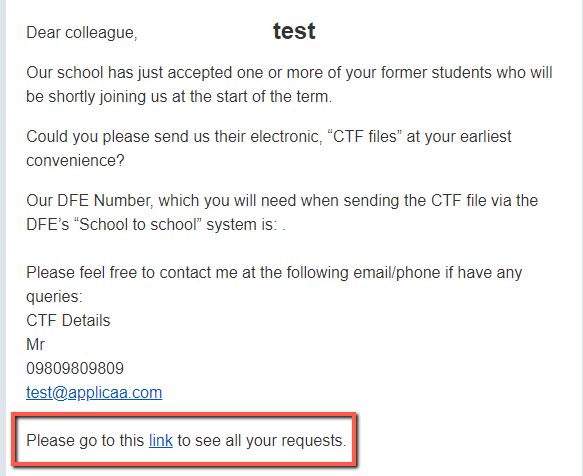The image size is (583, 476).
Task: Click the 'start of the term' phrase
Action: [274, 97]
